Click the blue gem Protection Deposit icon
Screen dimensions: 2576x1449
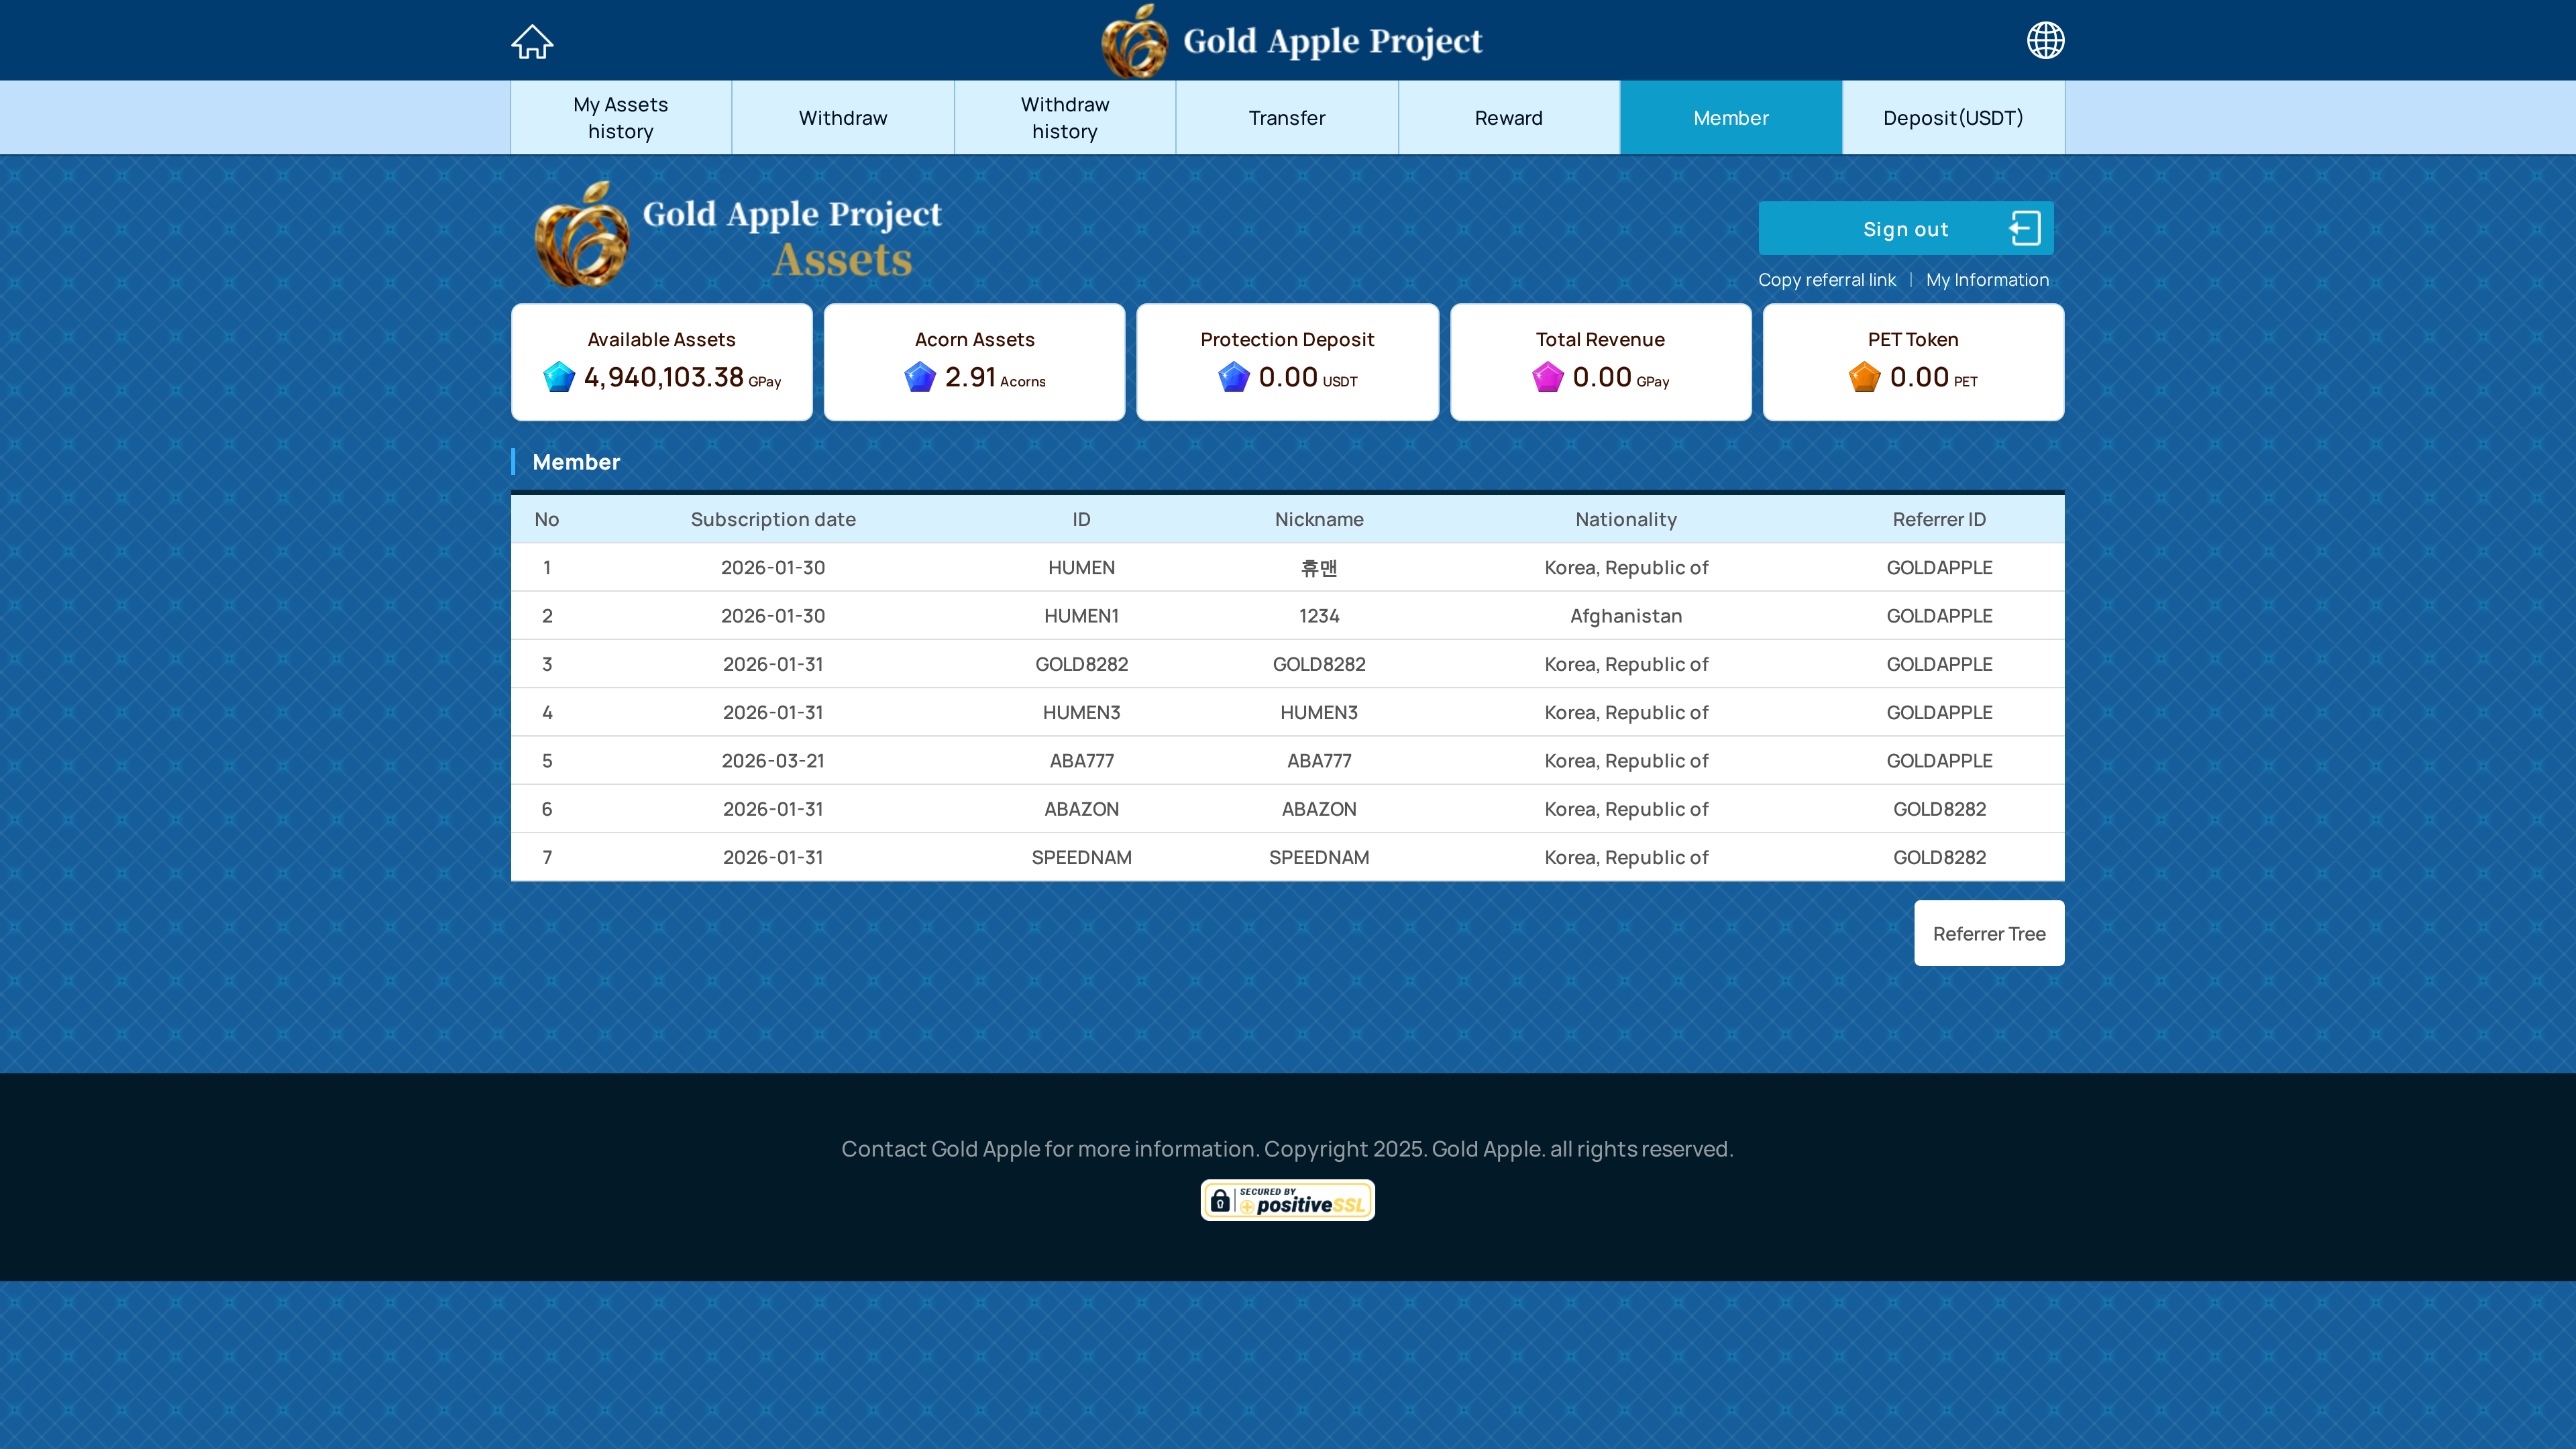1234,377
